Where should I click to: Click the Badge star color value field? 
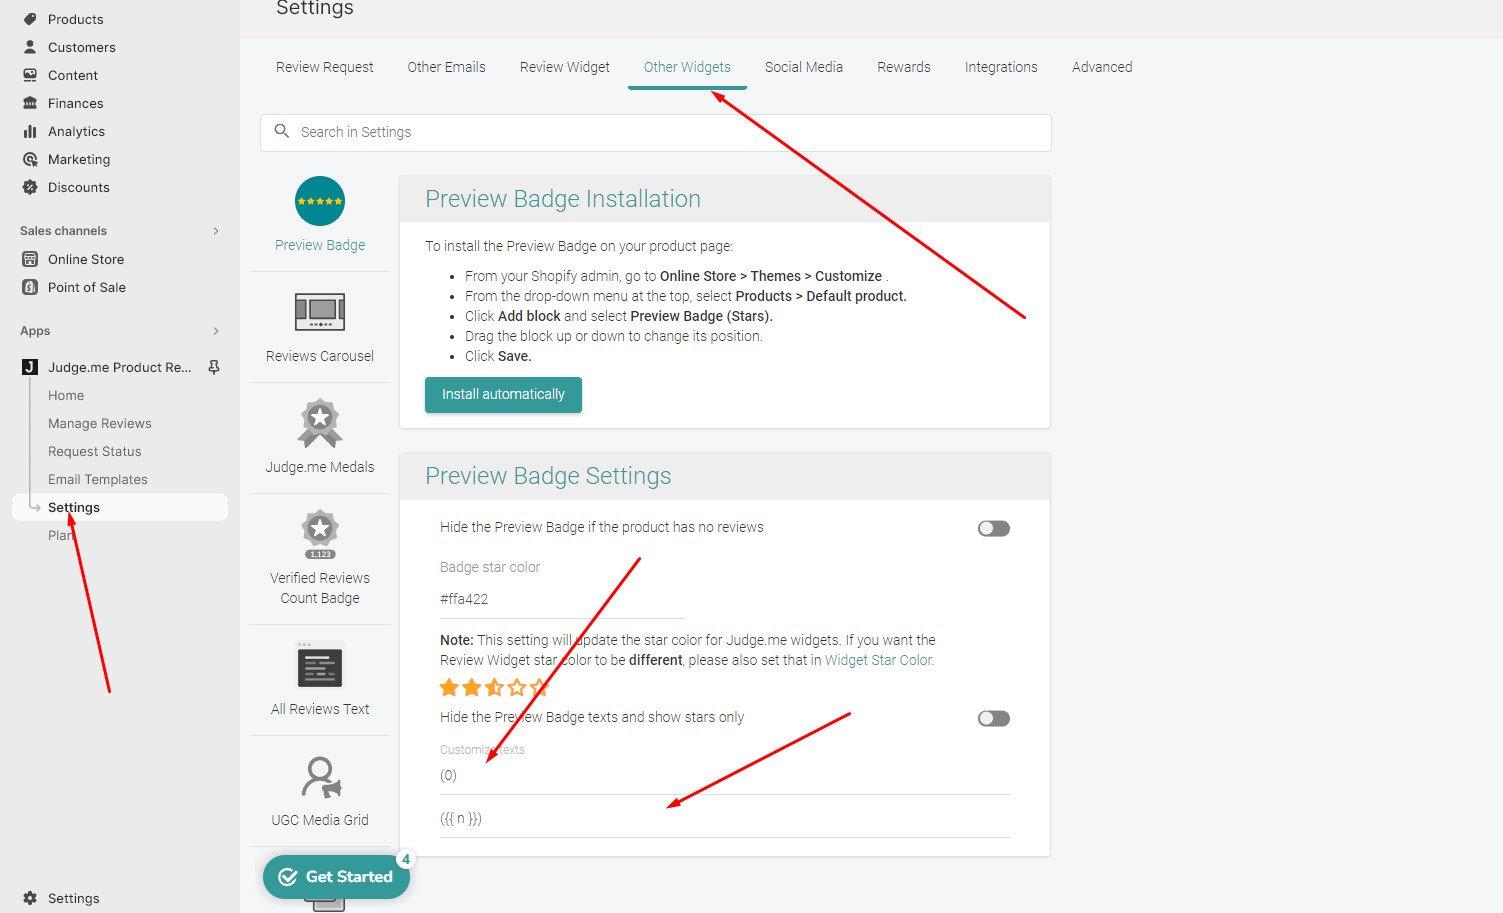coord(562,599)
